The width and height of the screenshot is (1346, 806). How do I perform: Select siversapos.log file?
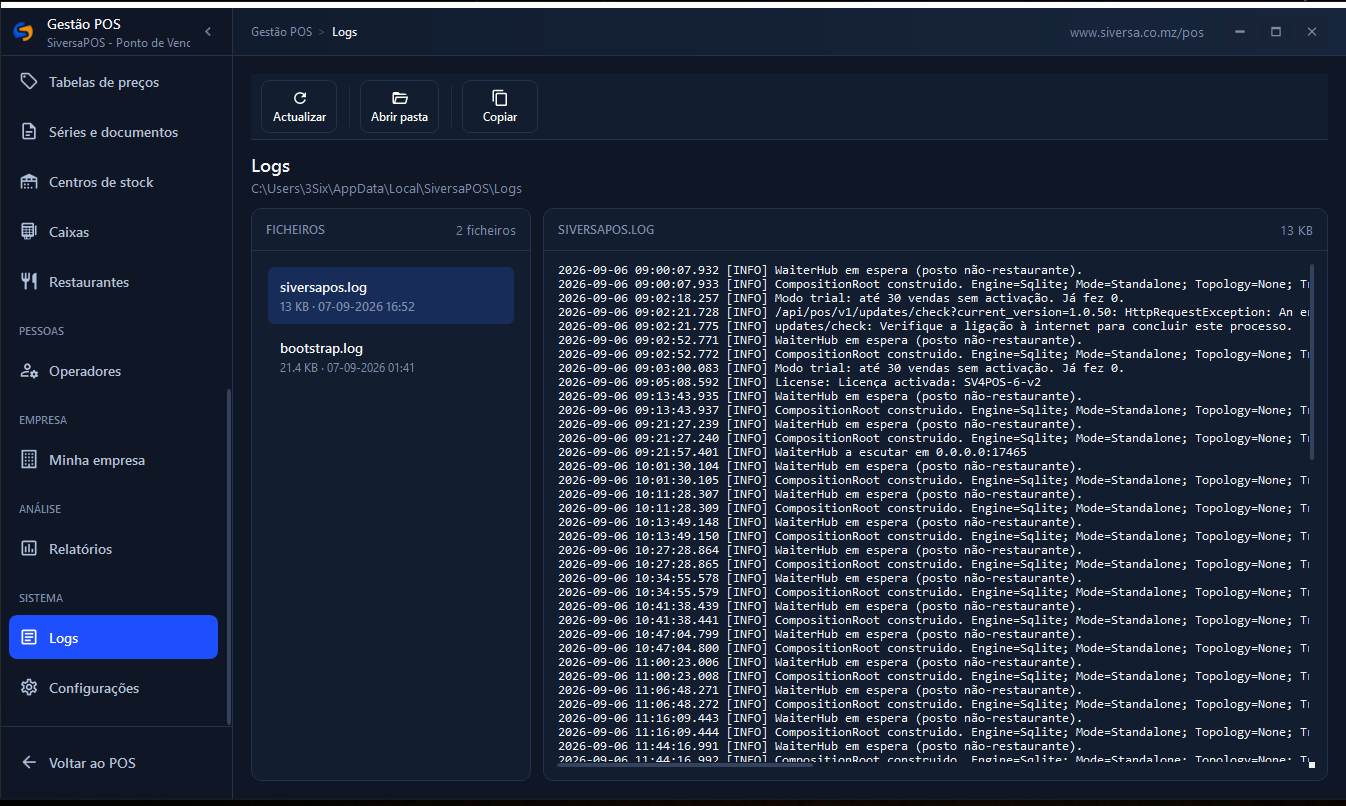(x=391, y=295)
